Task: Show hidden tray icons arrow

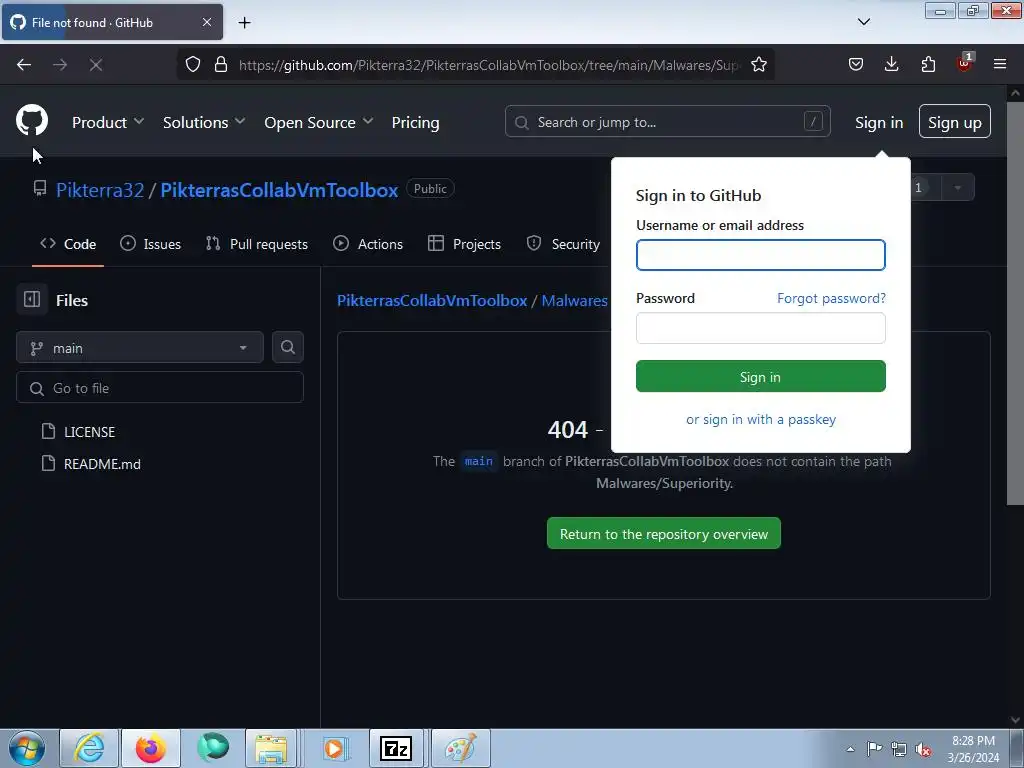Action: coord(850,750)
